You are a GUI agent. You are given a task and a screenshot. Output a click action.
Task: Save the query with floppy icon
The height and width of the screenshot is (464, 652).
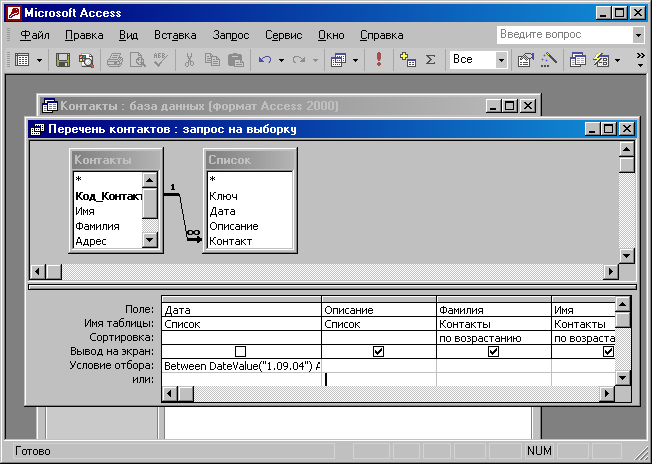63,60
